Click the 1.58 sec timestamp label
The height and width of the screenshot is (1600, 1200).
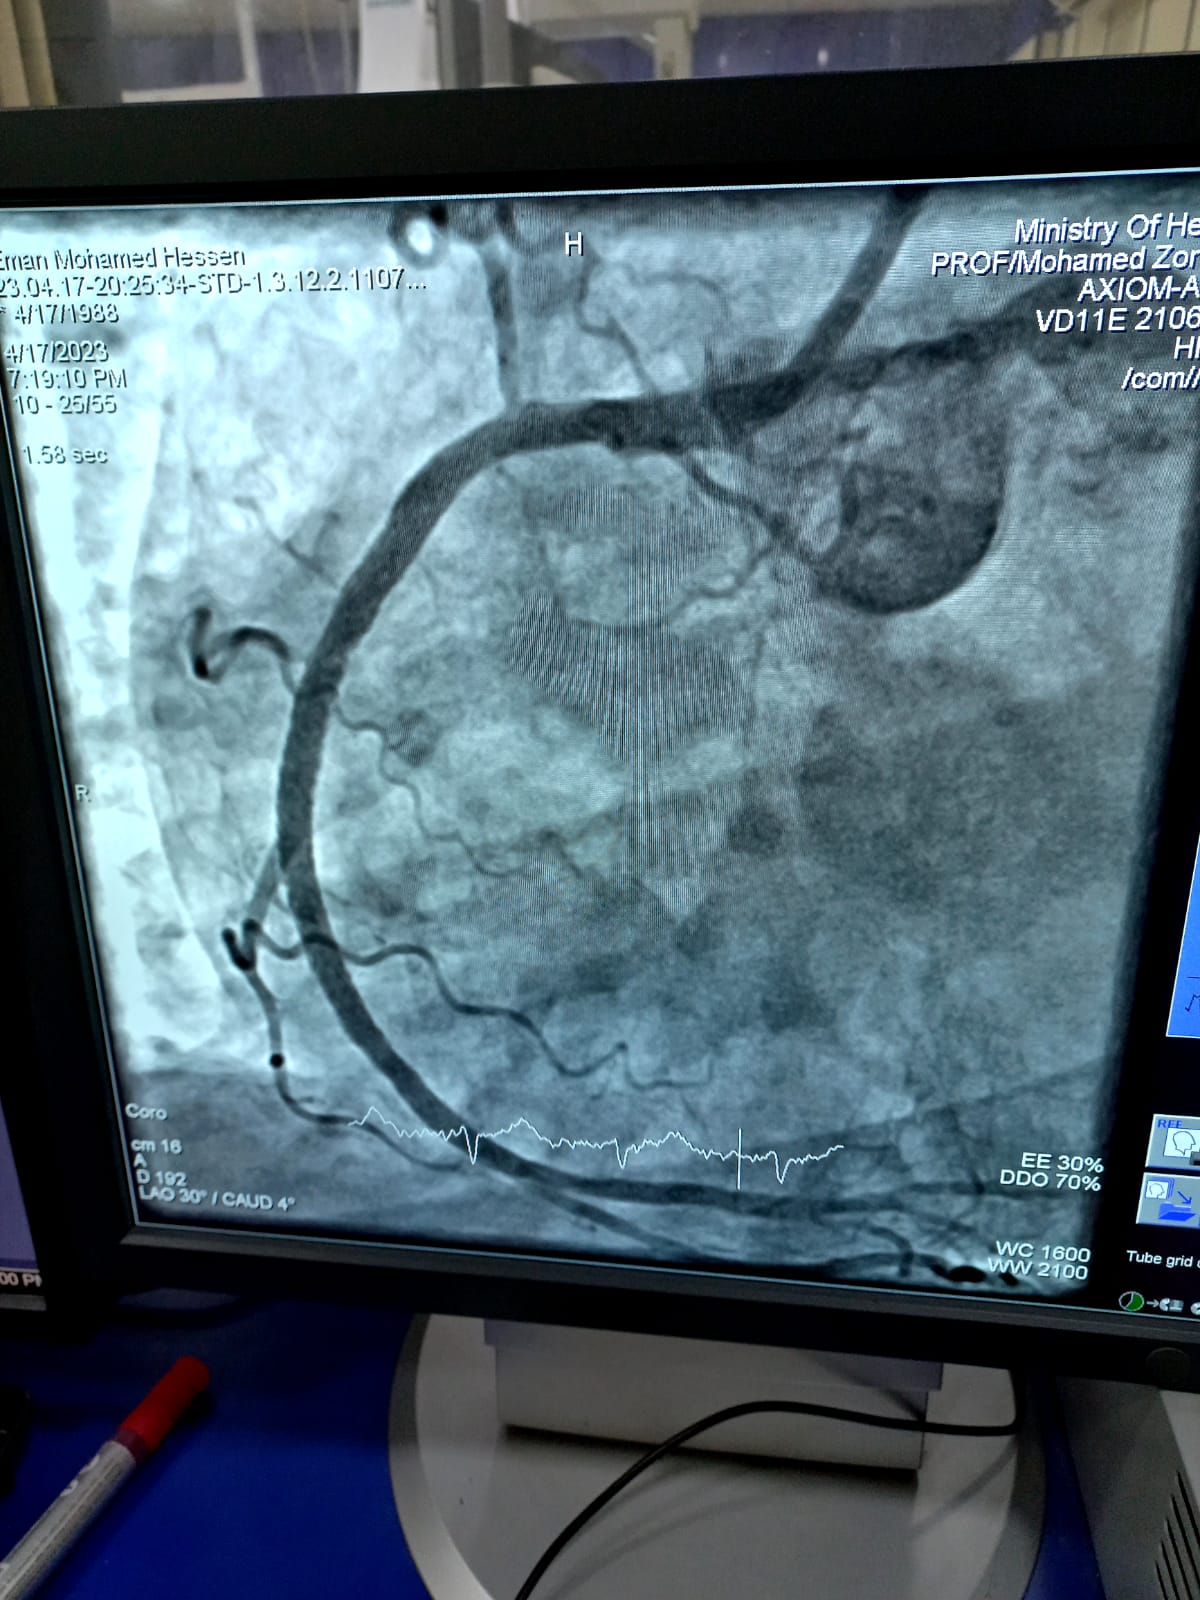[64, 455]
